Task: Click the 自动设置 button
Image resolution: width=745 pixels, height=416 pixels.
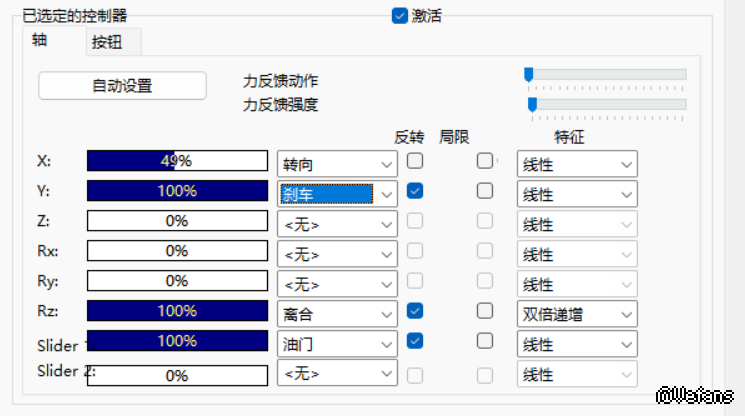Action: tap(122, 86)
